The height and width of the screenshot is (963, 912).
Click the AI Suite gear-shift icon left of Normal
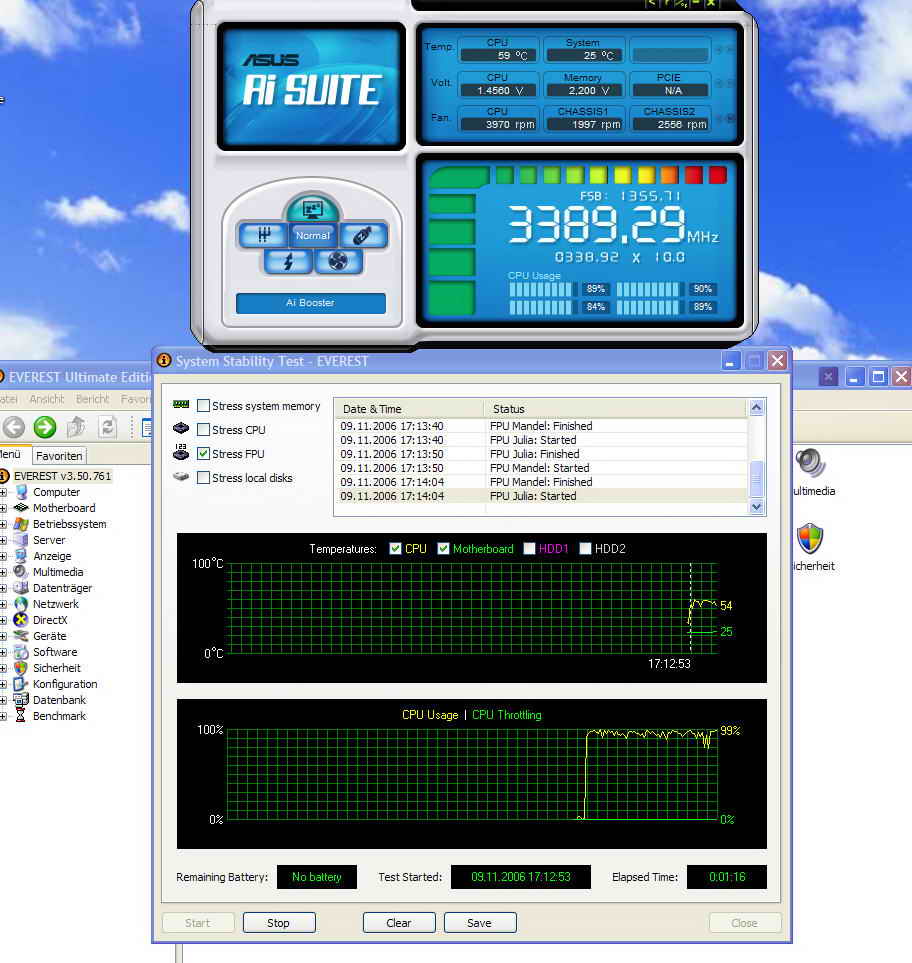pyautogui.click(x=264, y=235)
